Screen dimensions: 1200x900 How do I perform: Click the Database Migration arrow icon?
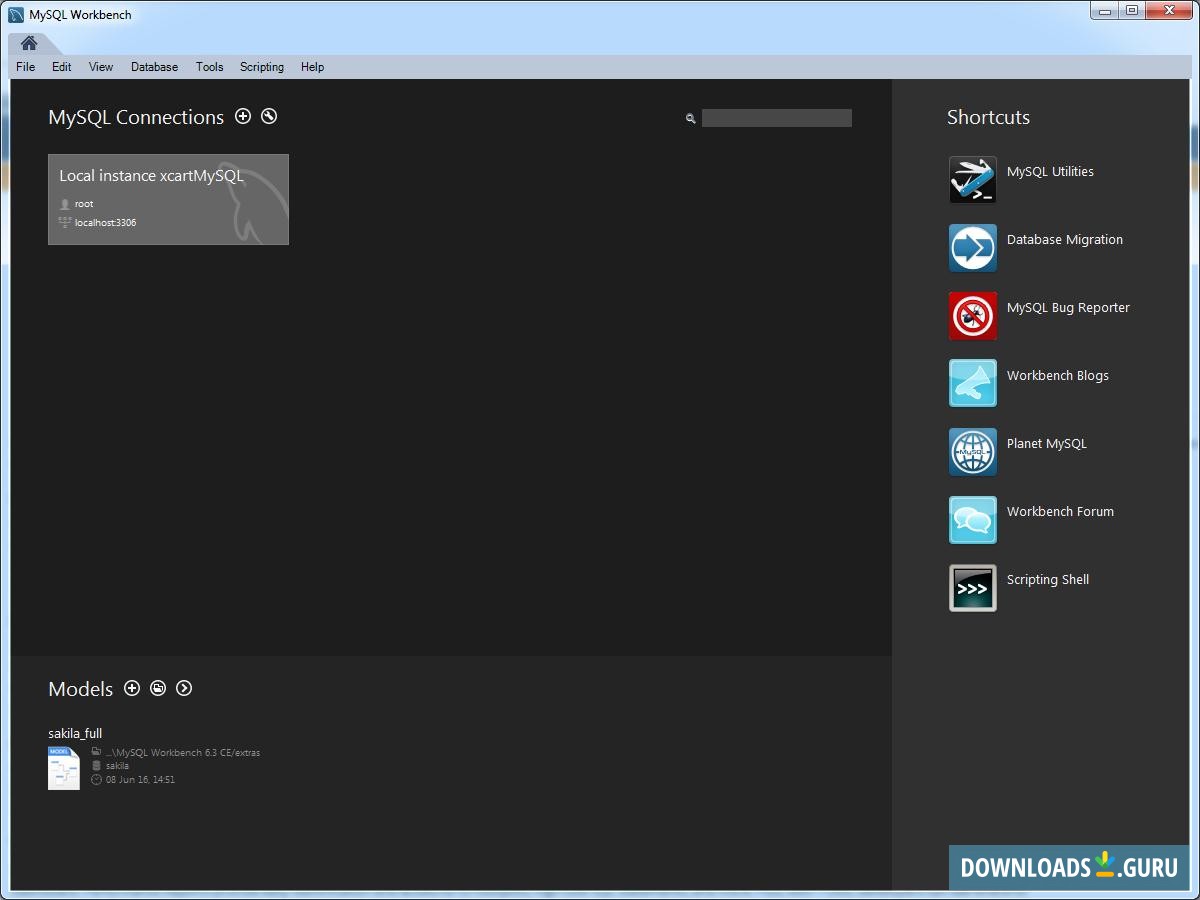[x=973, y=248]
